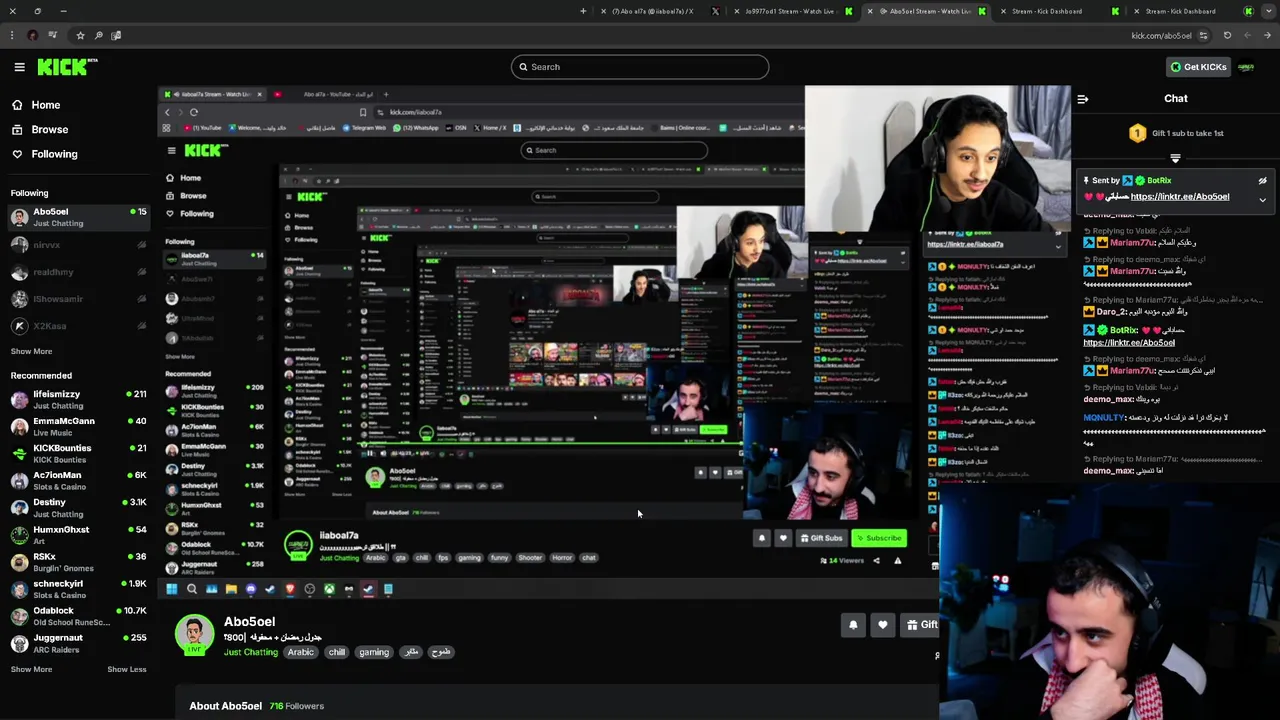Open Abo5oel channel avatar with LIVE badge

[x=195, y=636]
